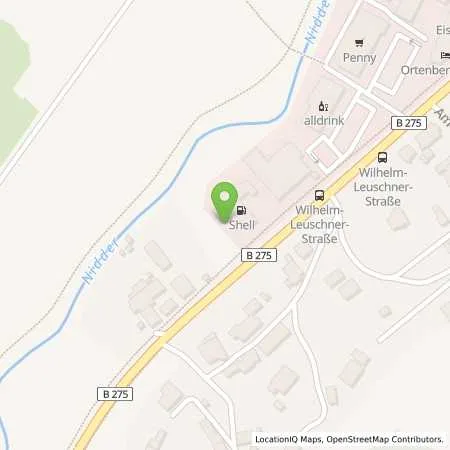This screenshot has height=450, width=450.
Task: Open the OpenStreetMap Contributors attribution
Action: 385,439
